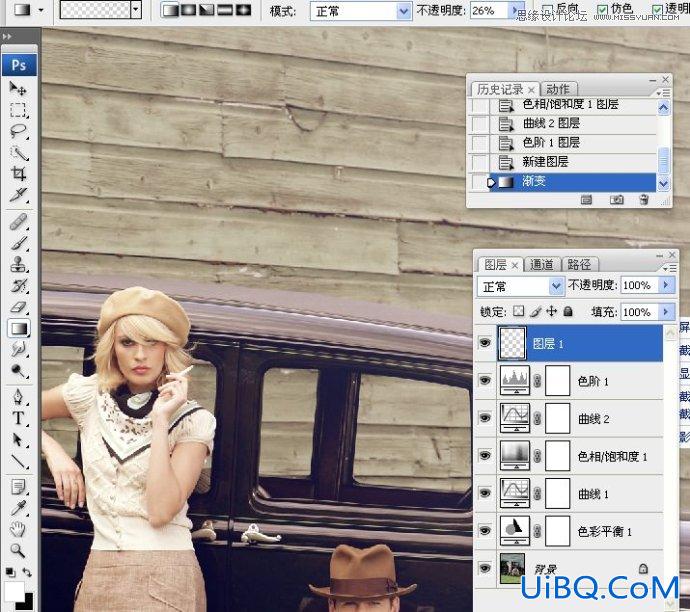This screenshot has height=612, width=690.
Task: Select the Eyedropper tool
Action: 18,508
